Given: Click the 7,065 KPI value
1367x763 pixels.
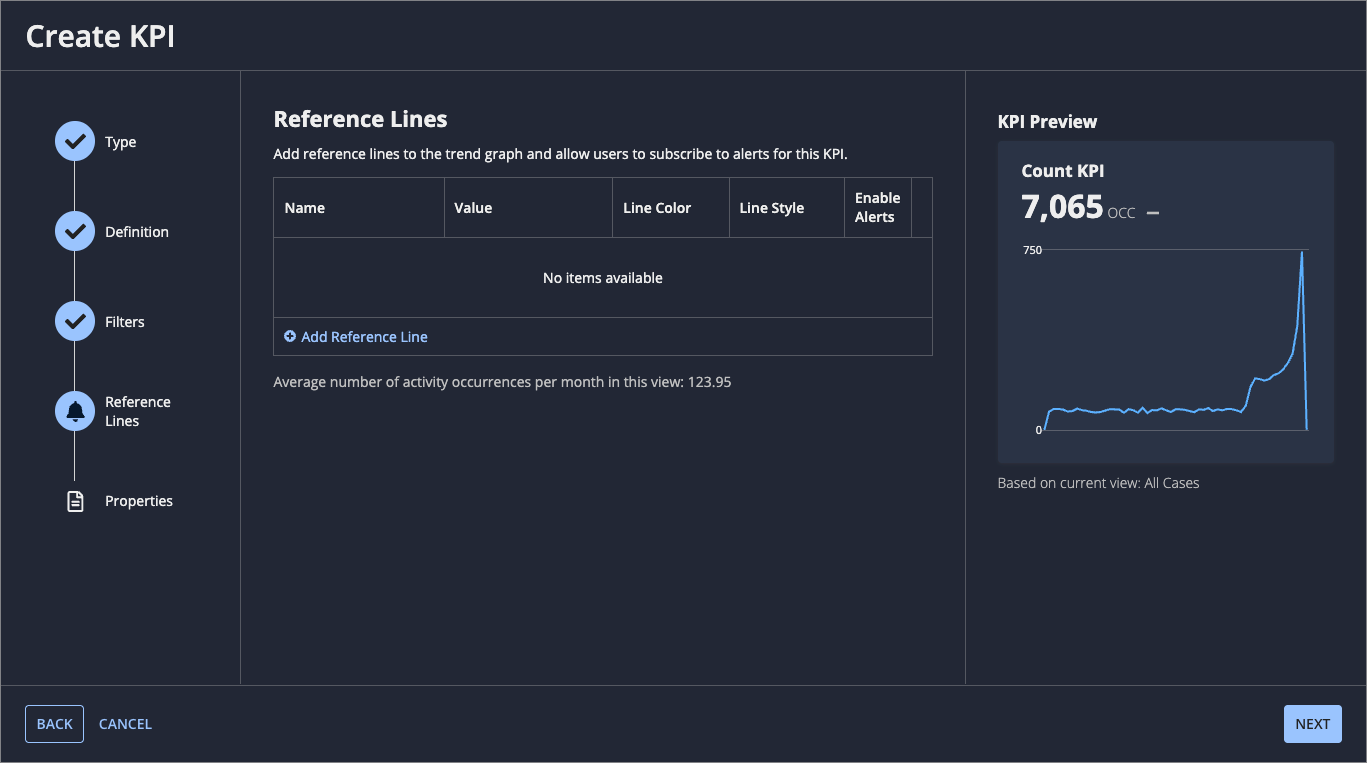Looking at the screenshot, I should (x=1062, y=207).
